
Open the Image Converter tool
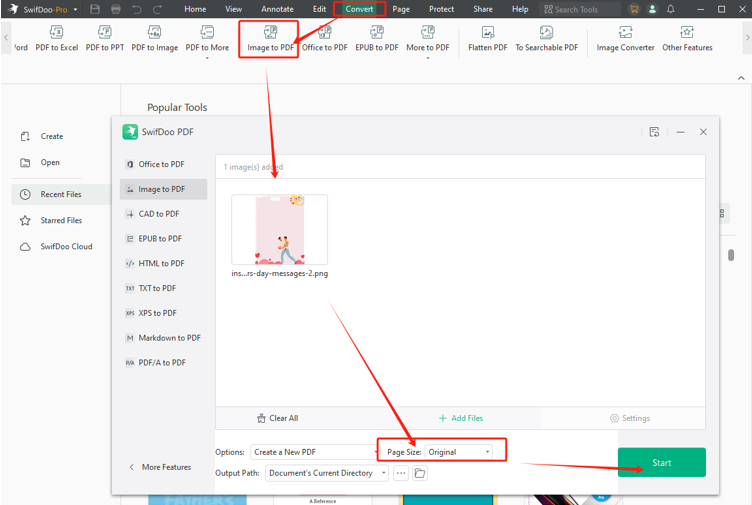[625, 38]
